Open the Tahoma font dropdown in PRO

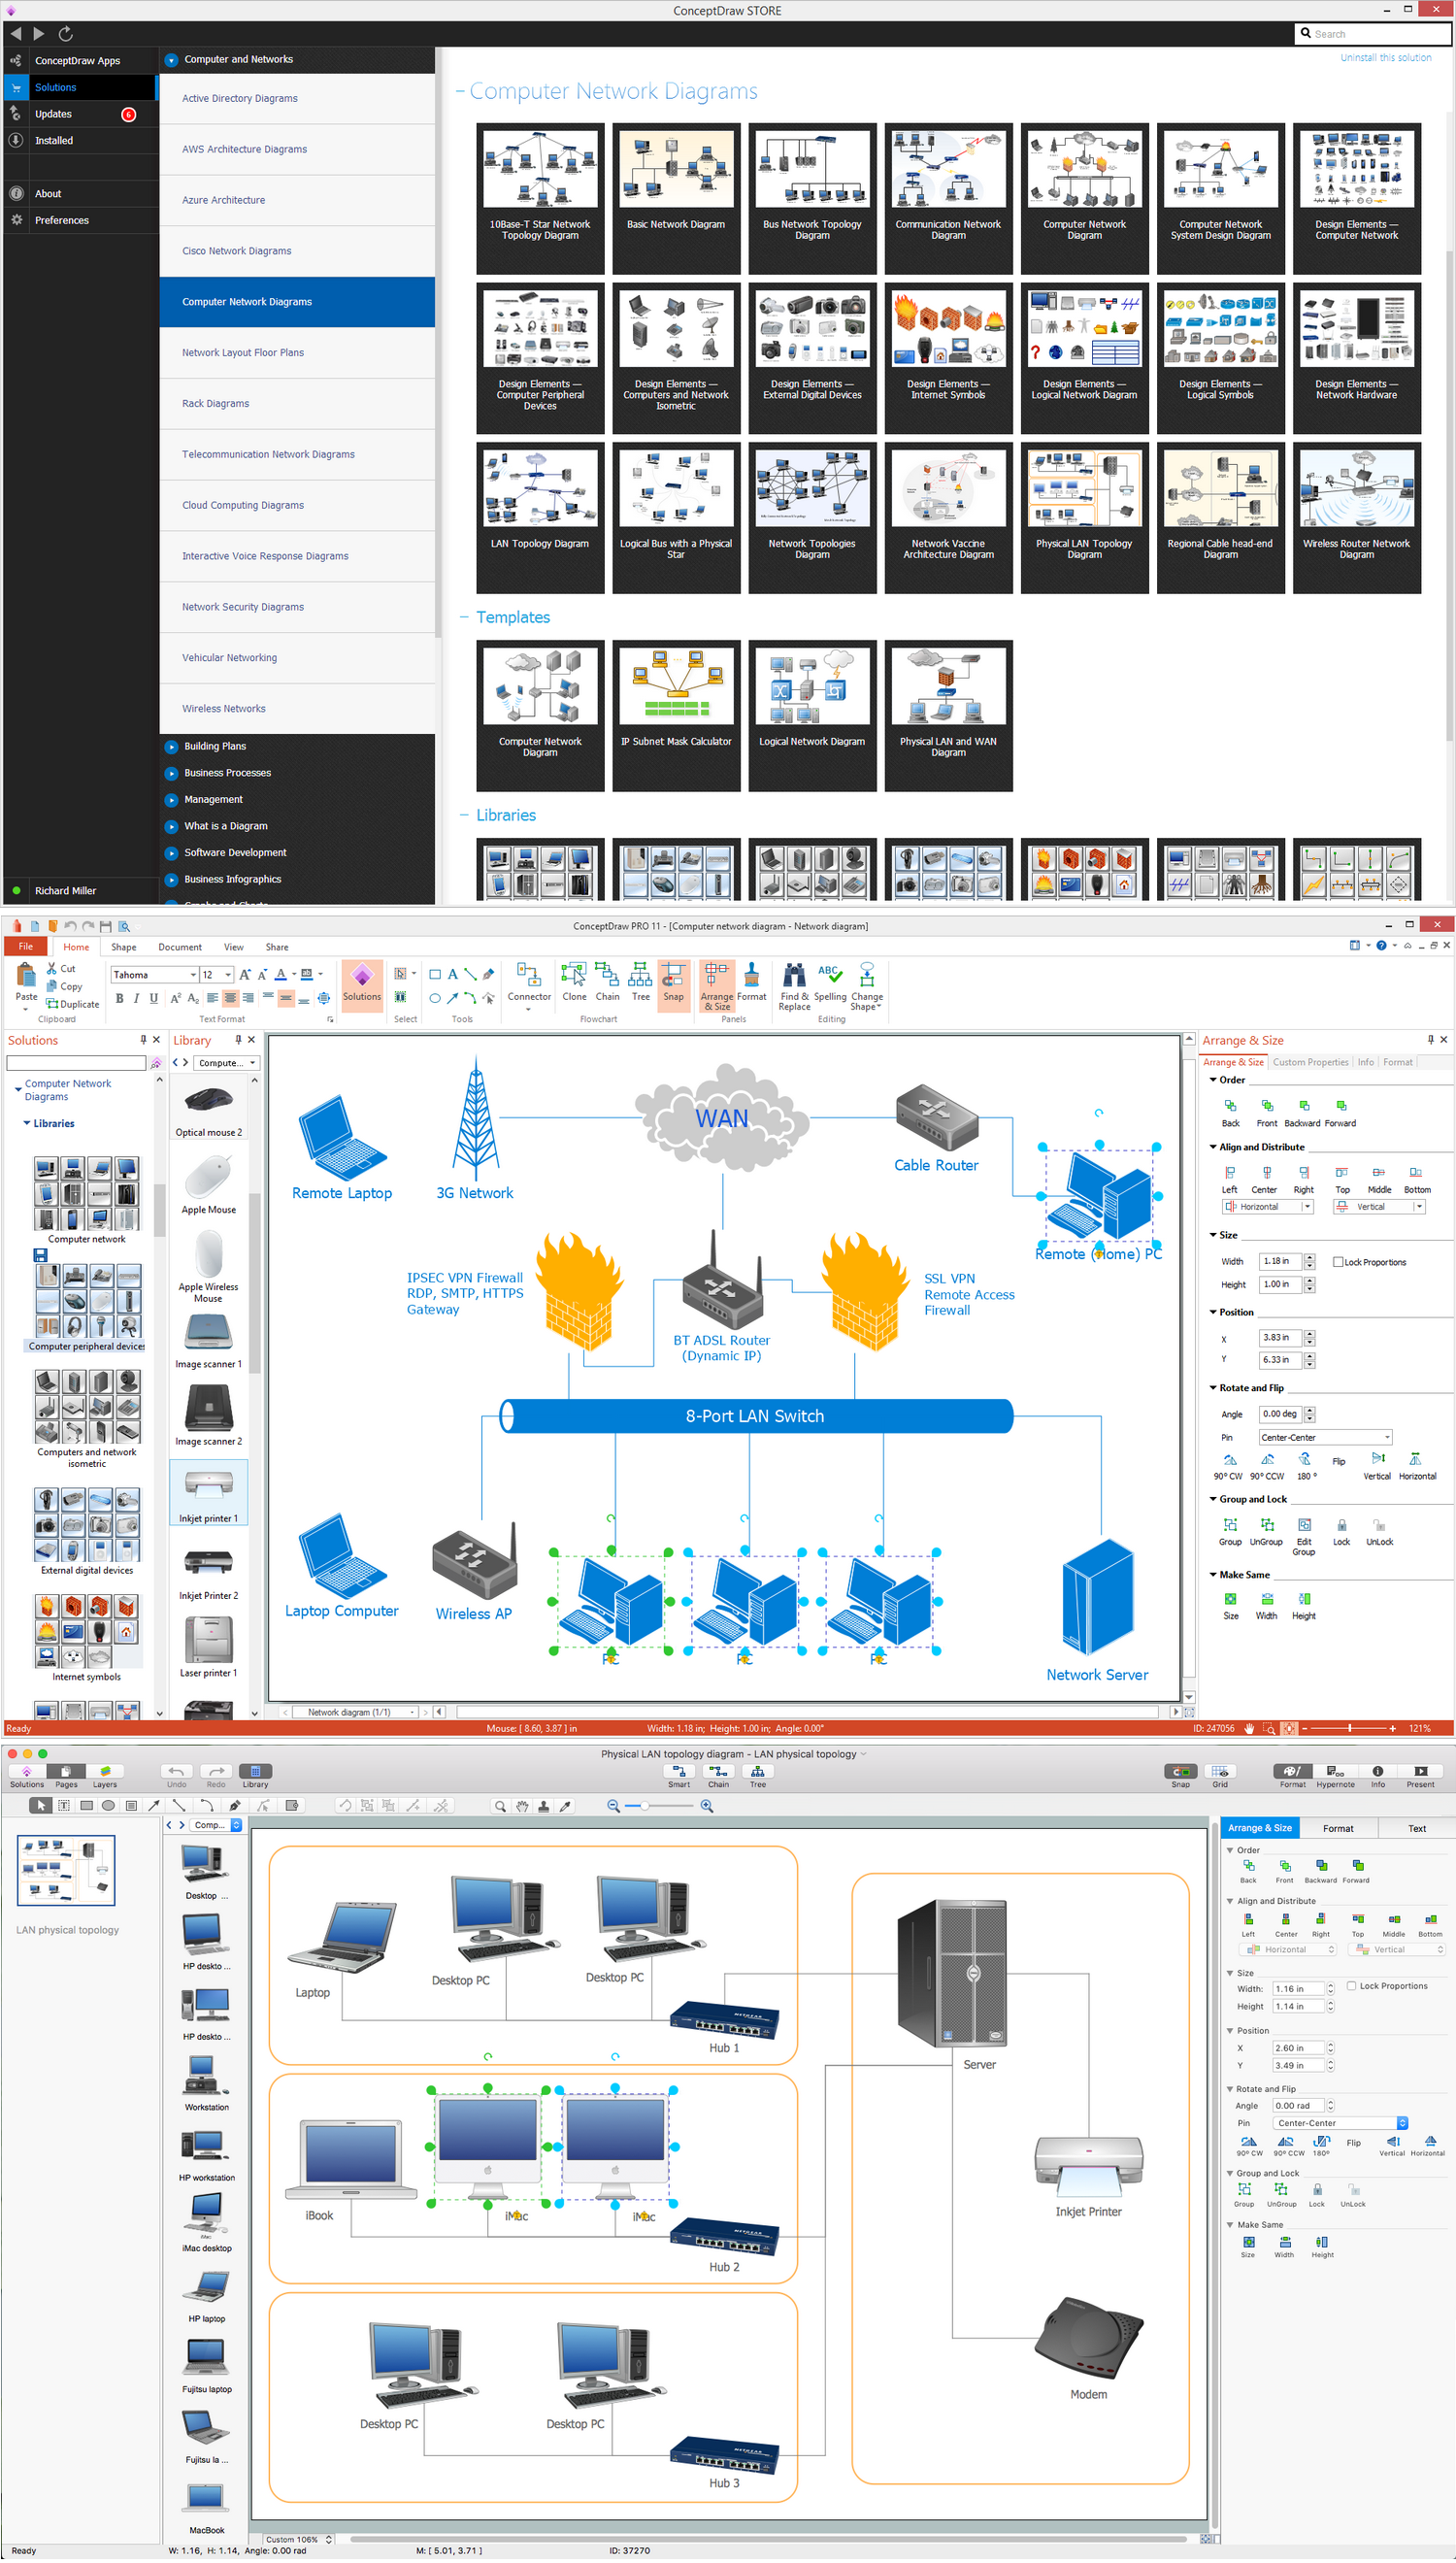click(193, 975)
